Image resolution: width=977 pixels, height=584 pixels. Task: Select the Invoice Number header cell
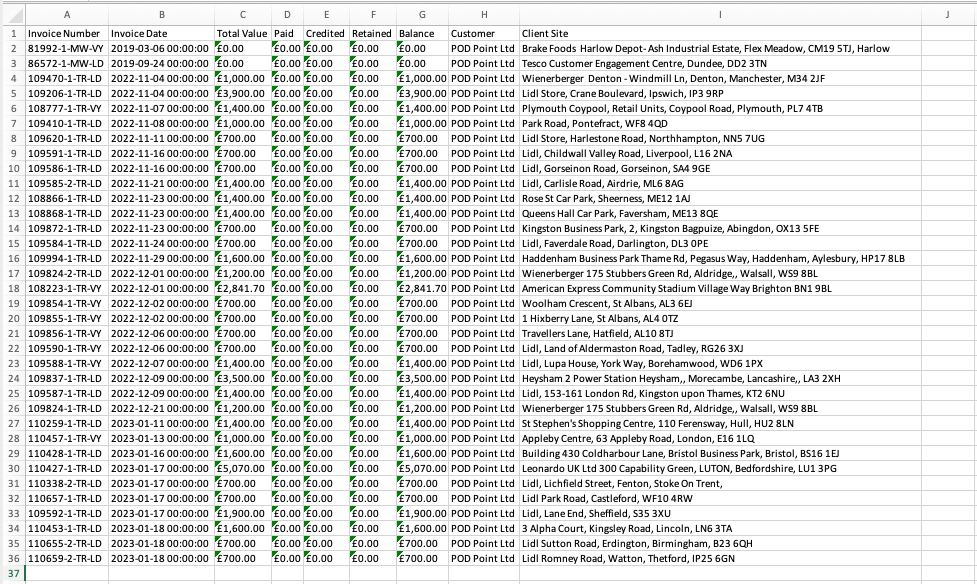point(66,33)
